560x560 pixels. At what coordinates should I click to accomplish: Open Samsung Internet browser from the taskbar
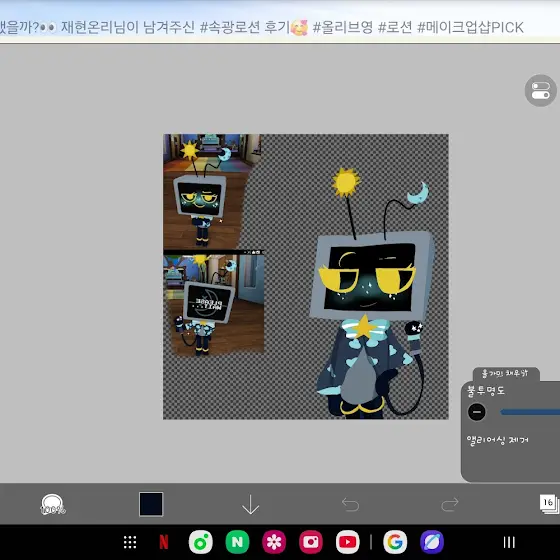tap(432, 542)
